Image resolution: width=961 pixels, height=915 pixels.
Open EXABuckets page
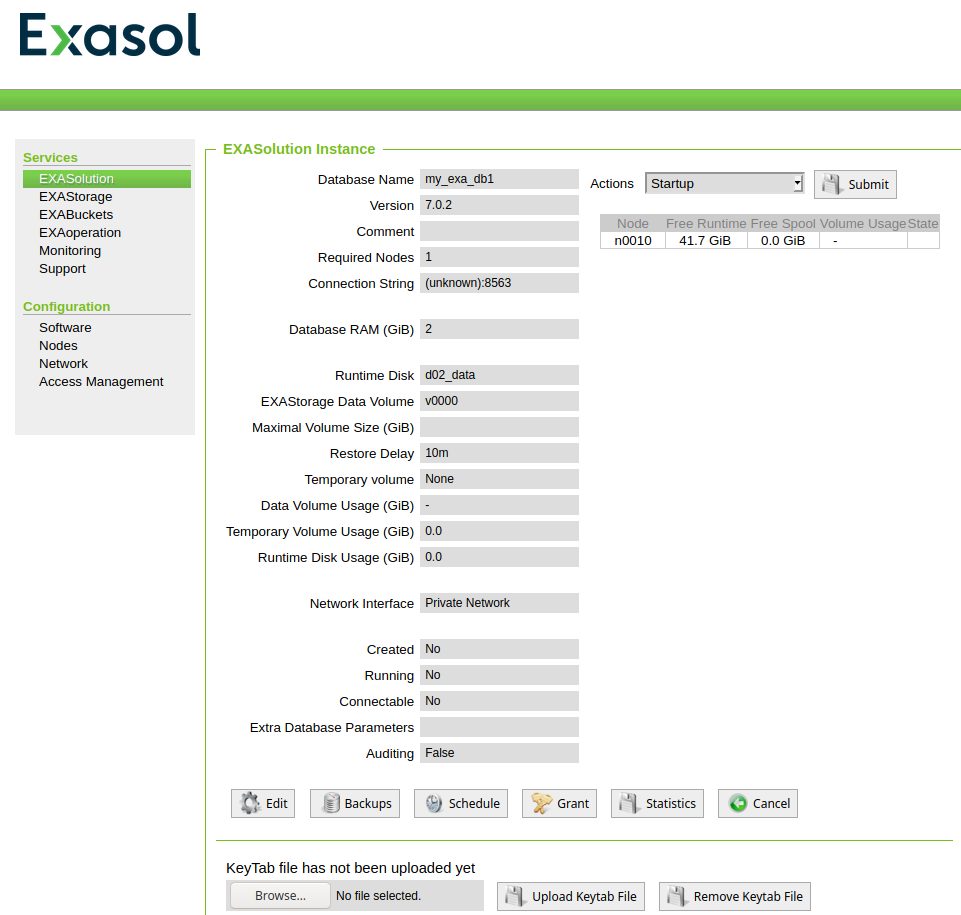coord(76,215)
